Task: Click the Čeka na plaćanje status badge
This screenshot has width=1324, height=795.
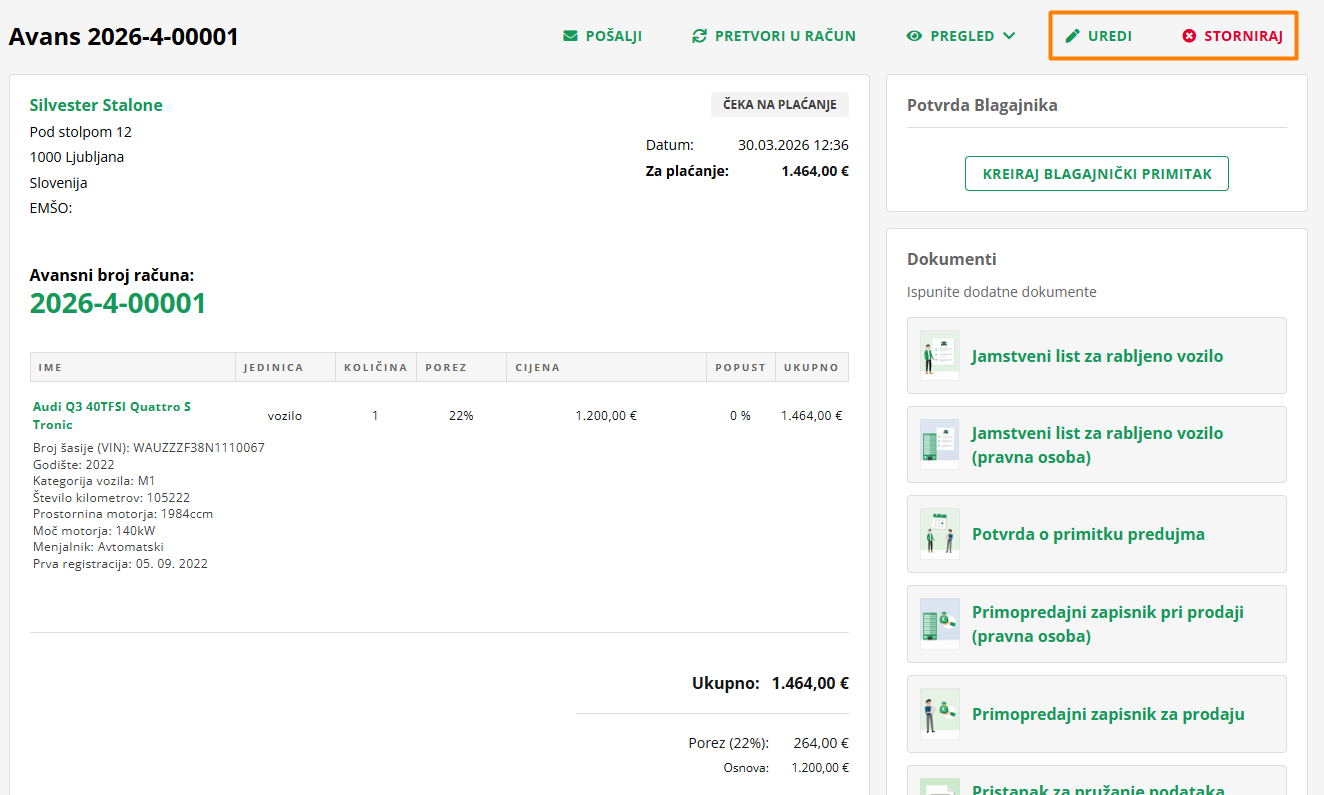Action: [x=780, y=105]
